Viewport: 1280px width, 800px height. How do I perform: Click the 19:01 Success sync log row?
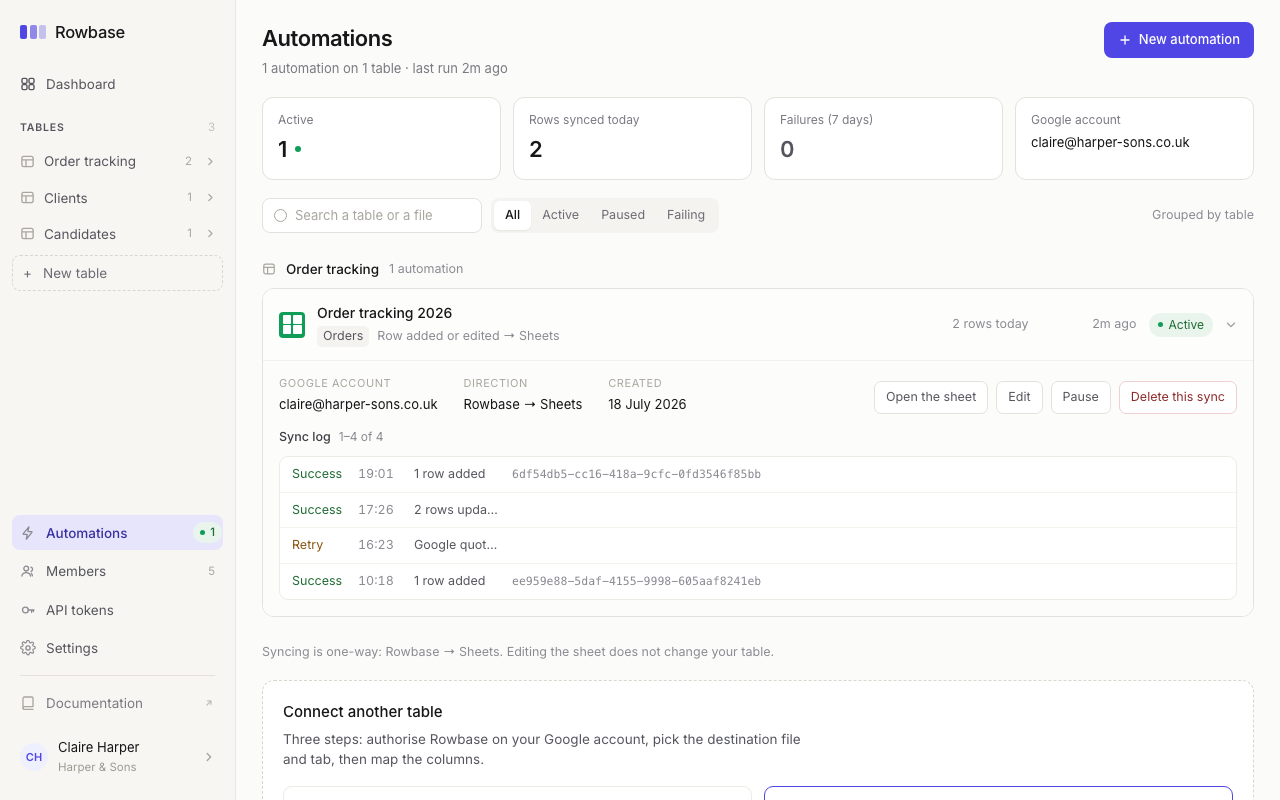(x=758, y=474)
